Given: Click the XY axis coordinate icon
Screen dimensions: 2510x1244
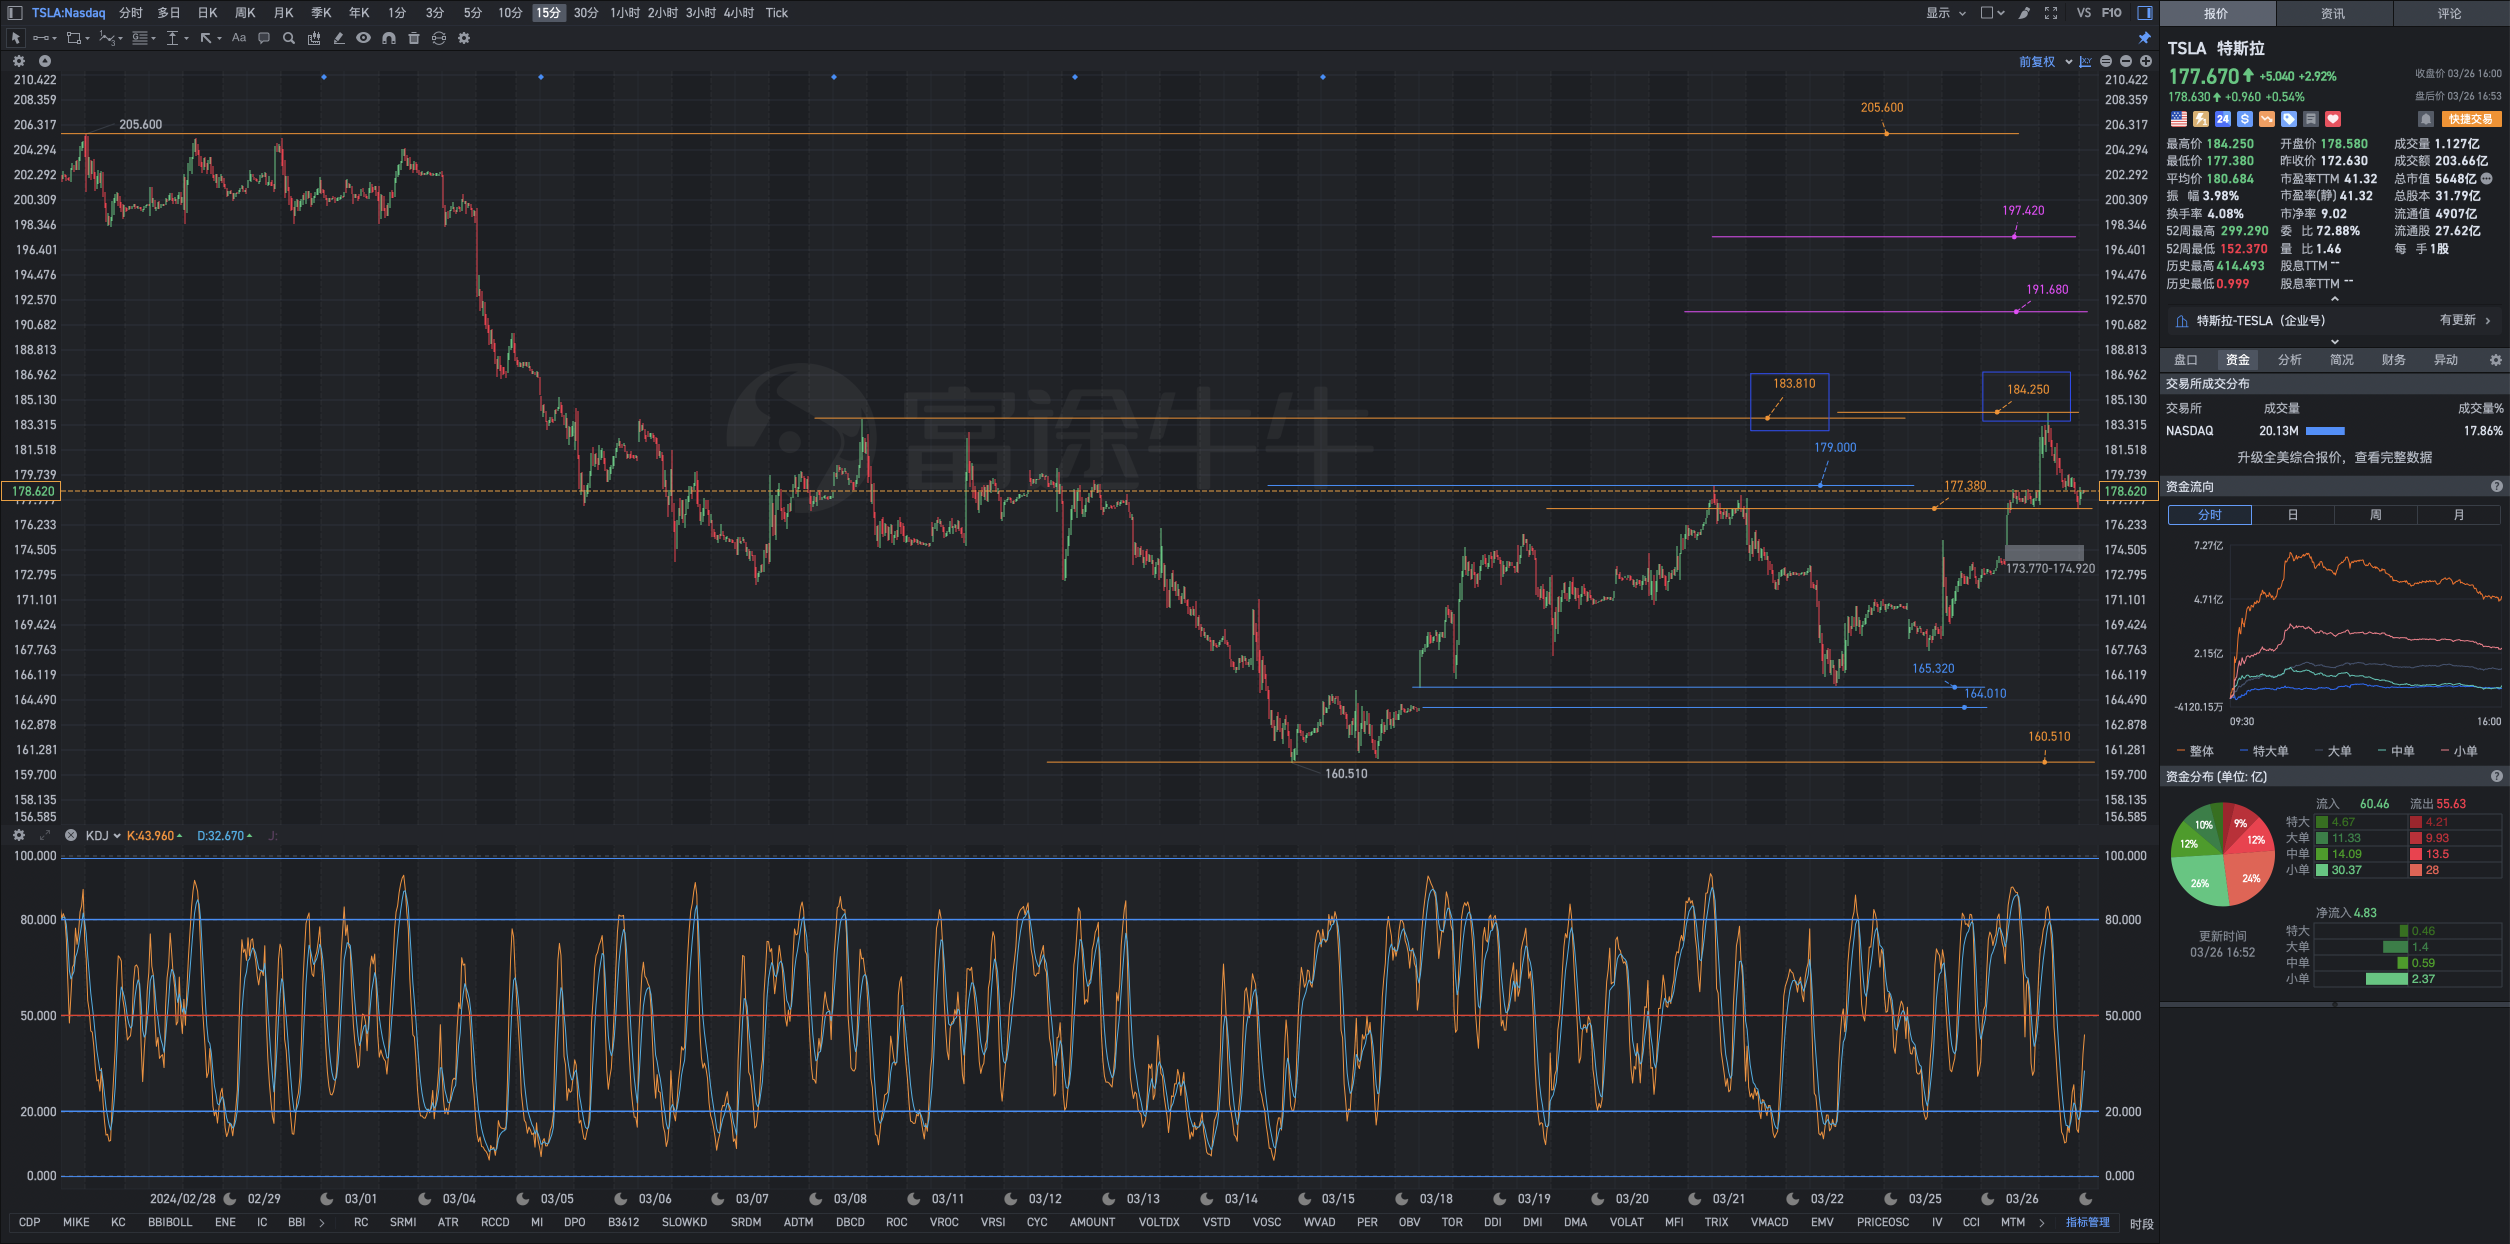Looking at the screenshot, I should point(2086,61).
